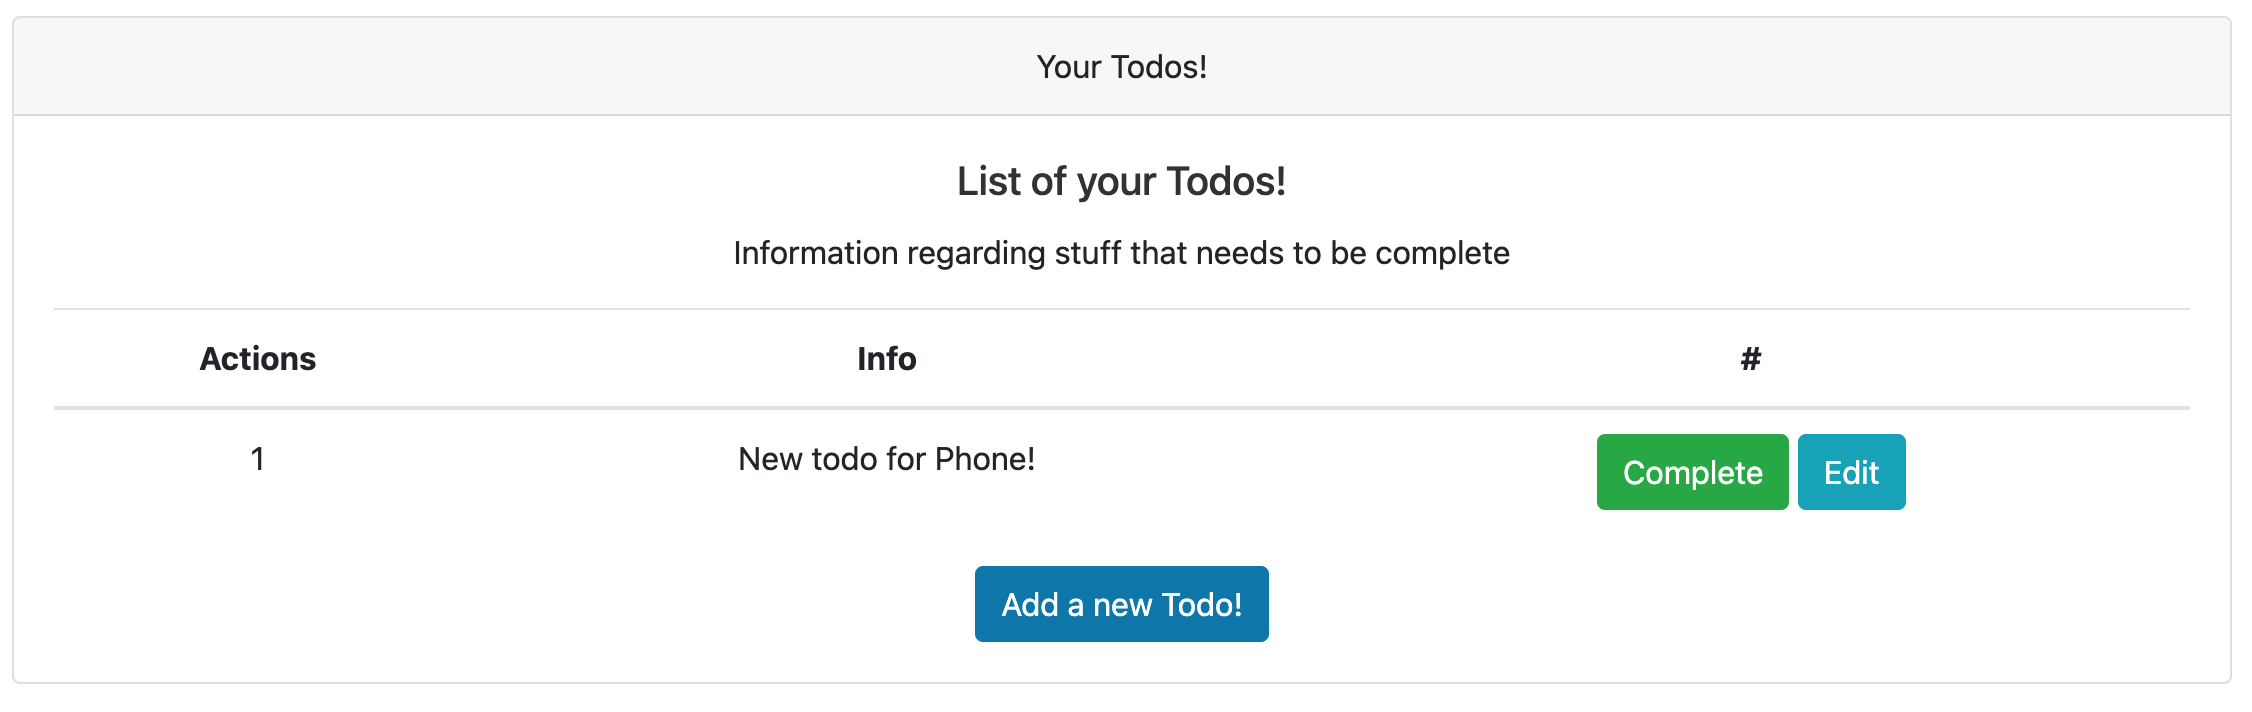Viewport: 2252px width, 712px height.
Task: Click the List of your Todos! heading
Action: pos(1122,182)
